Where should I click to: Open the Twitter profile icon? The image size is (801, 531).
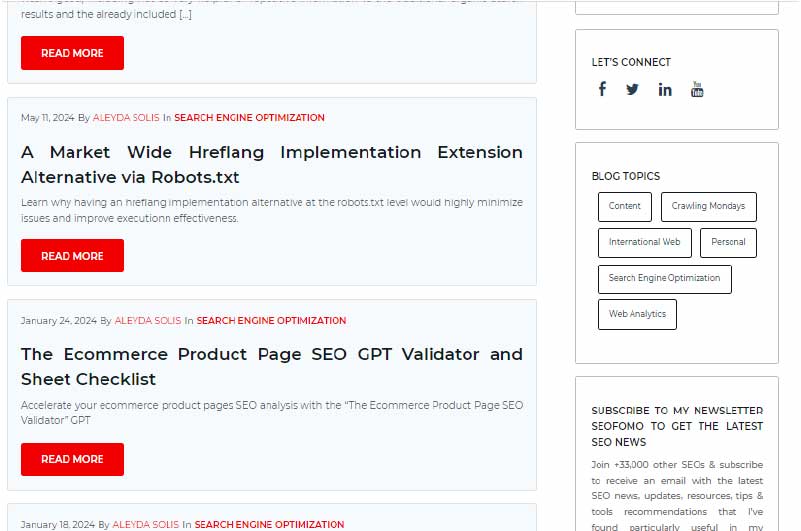(632, 89)
